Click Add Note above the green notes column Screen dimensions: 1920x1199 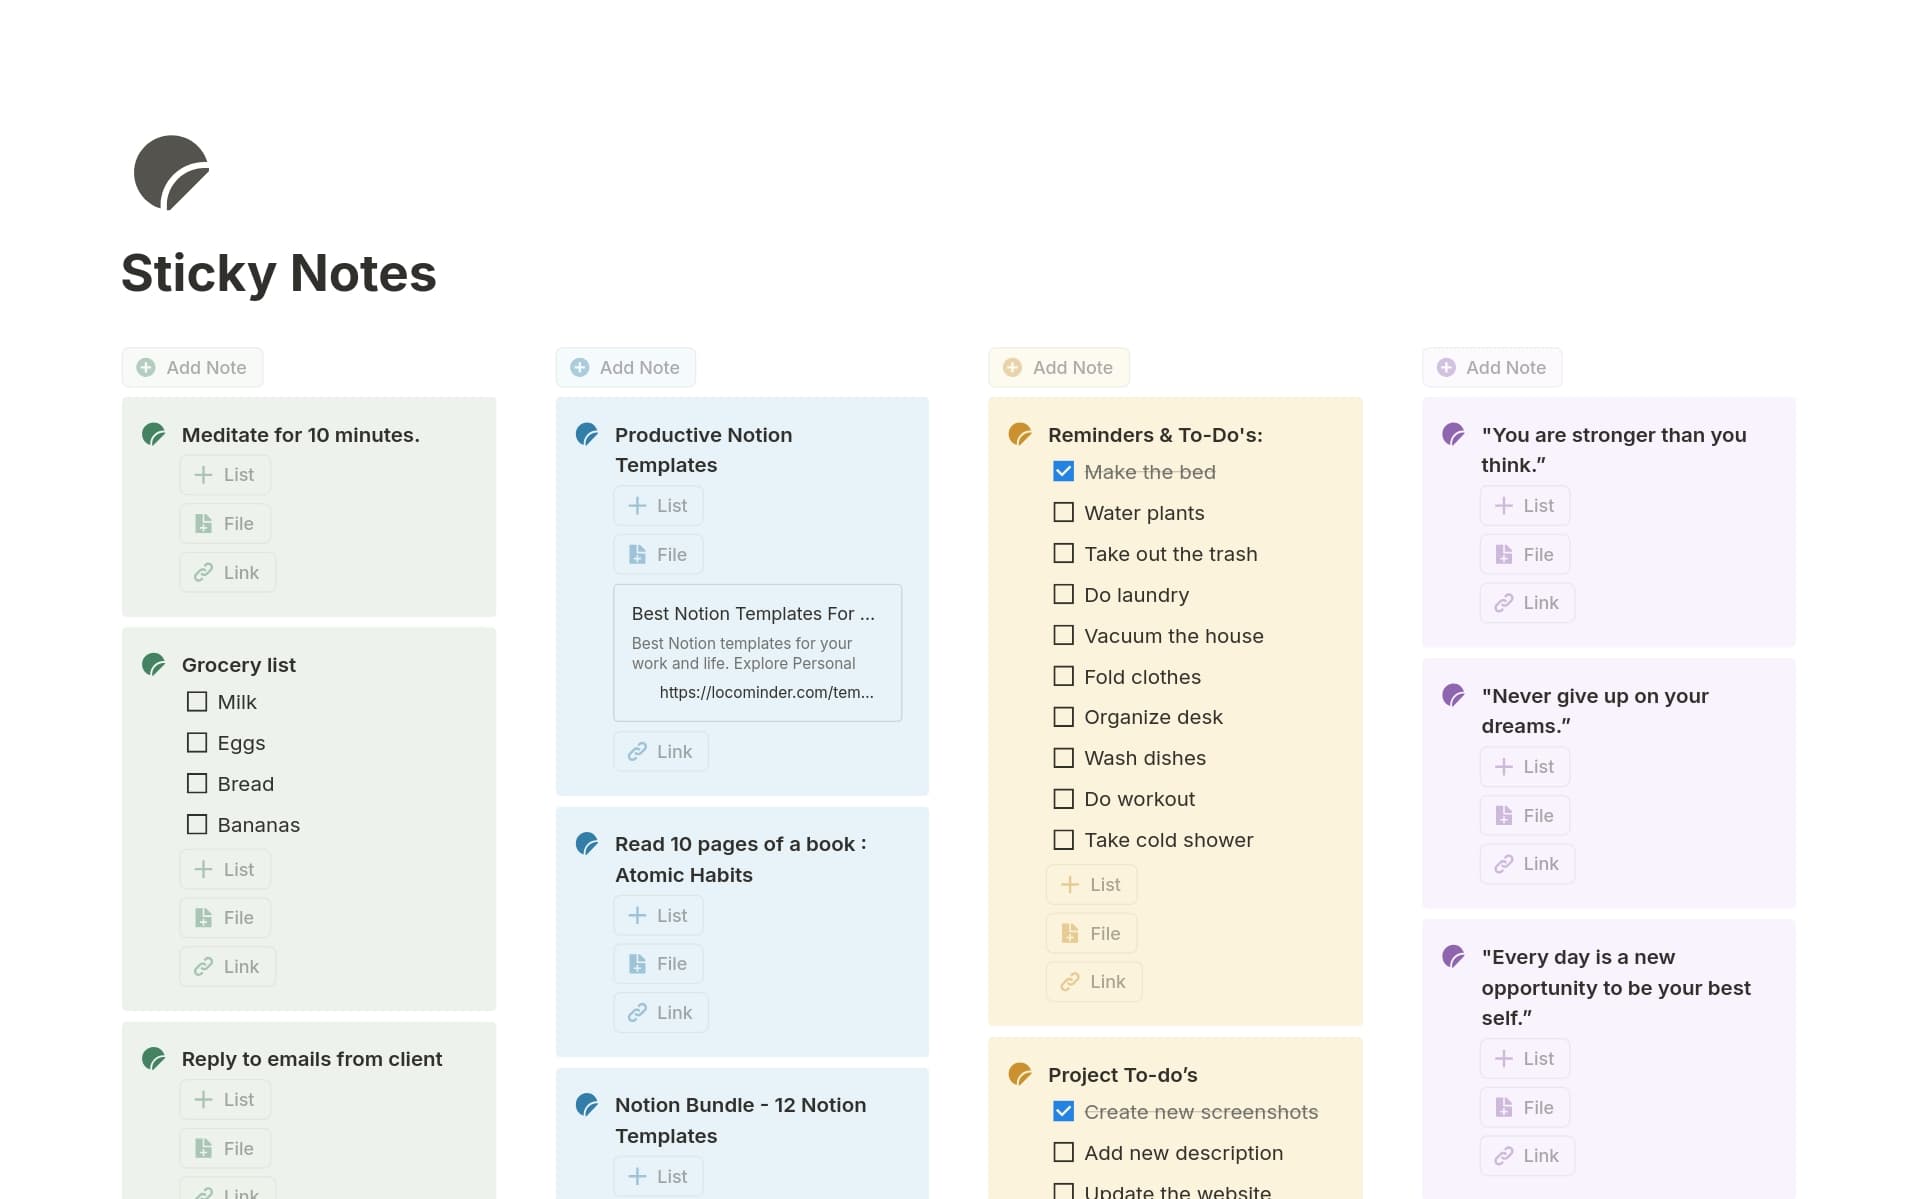pyautogui.click(x=192, y=367)
